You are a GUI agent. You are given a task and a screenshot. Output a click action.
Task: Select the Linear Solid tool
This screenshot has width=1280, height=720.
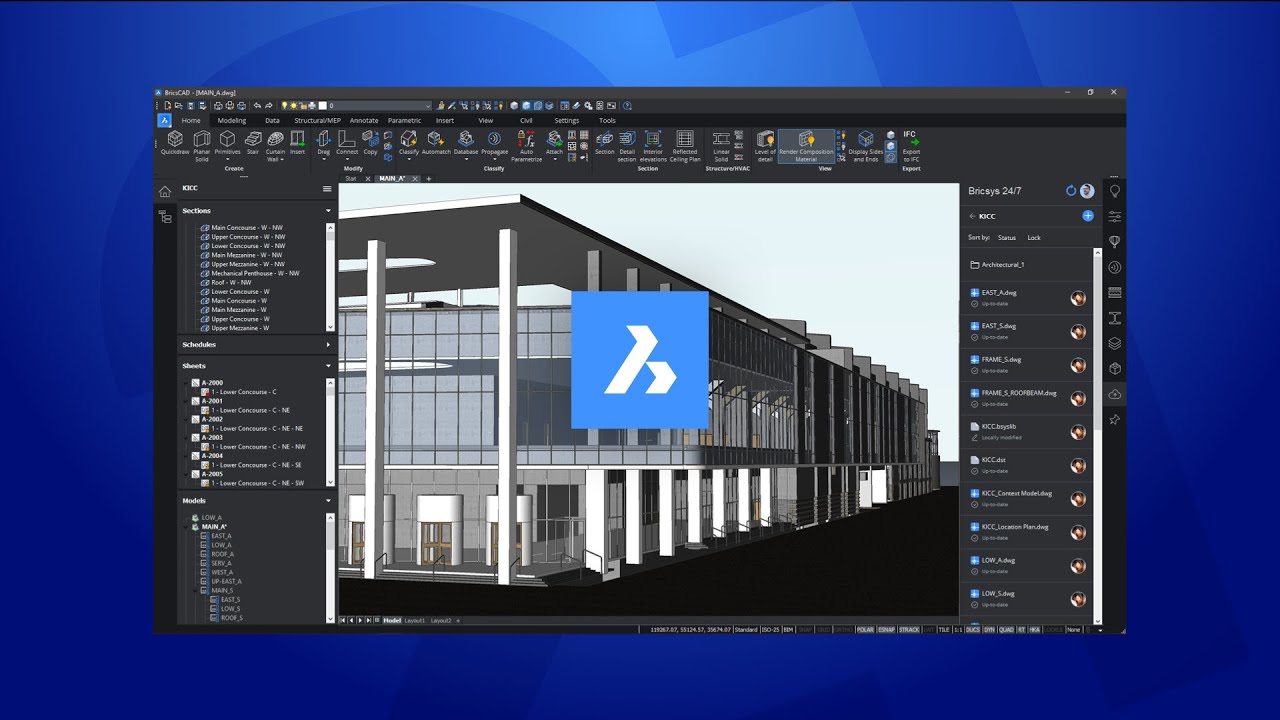click(x=721, y=145)
